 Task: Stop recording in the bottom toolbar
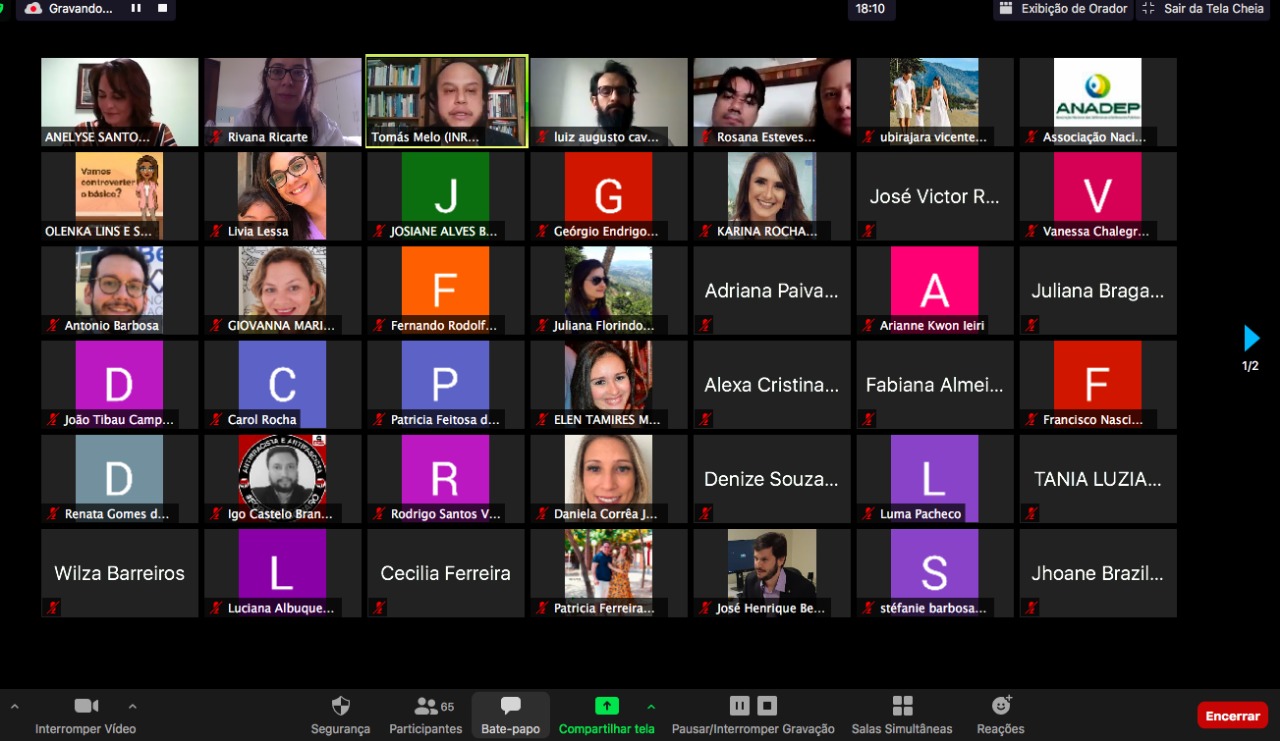767,706
